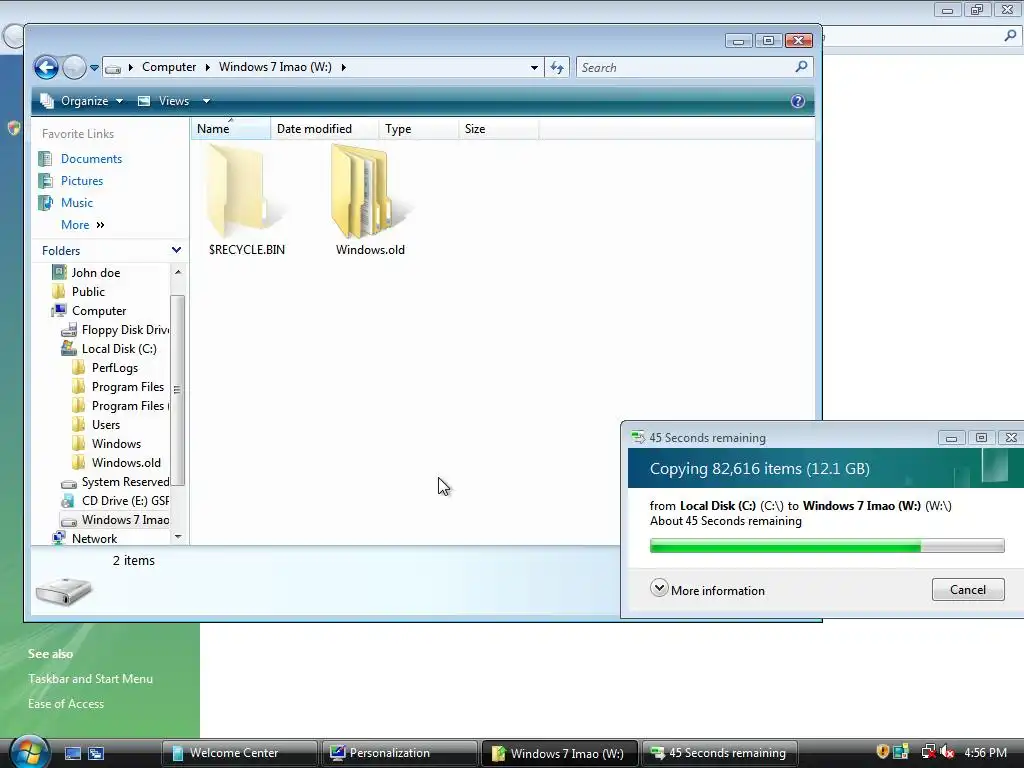
Task: Click the muted volume tray icon
Action: point(948,752)
